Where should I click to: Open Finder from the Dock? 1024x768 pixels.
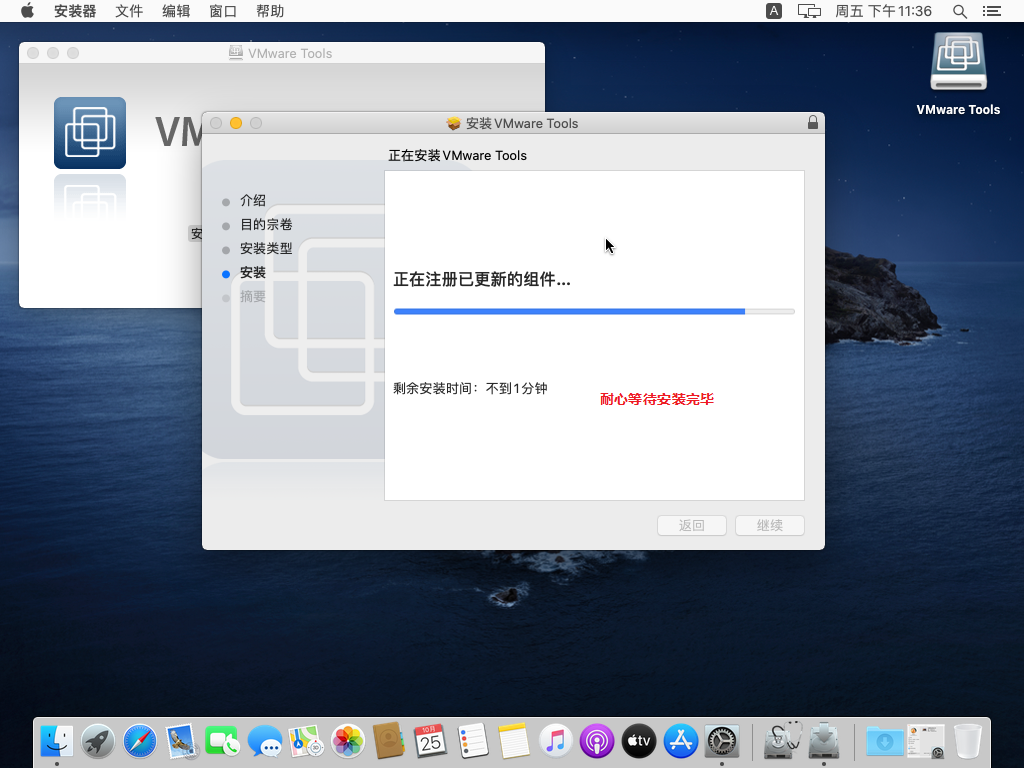[x=57, y=741]
